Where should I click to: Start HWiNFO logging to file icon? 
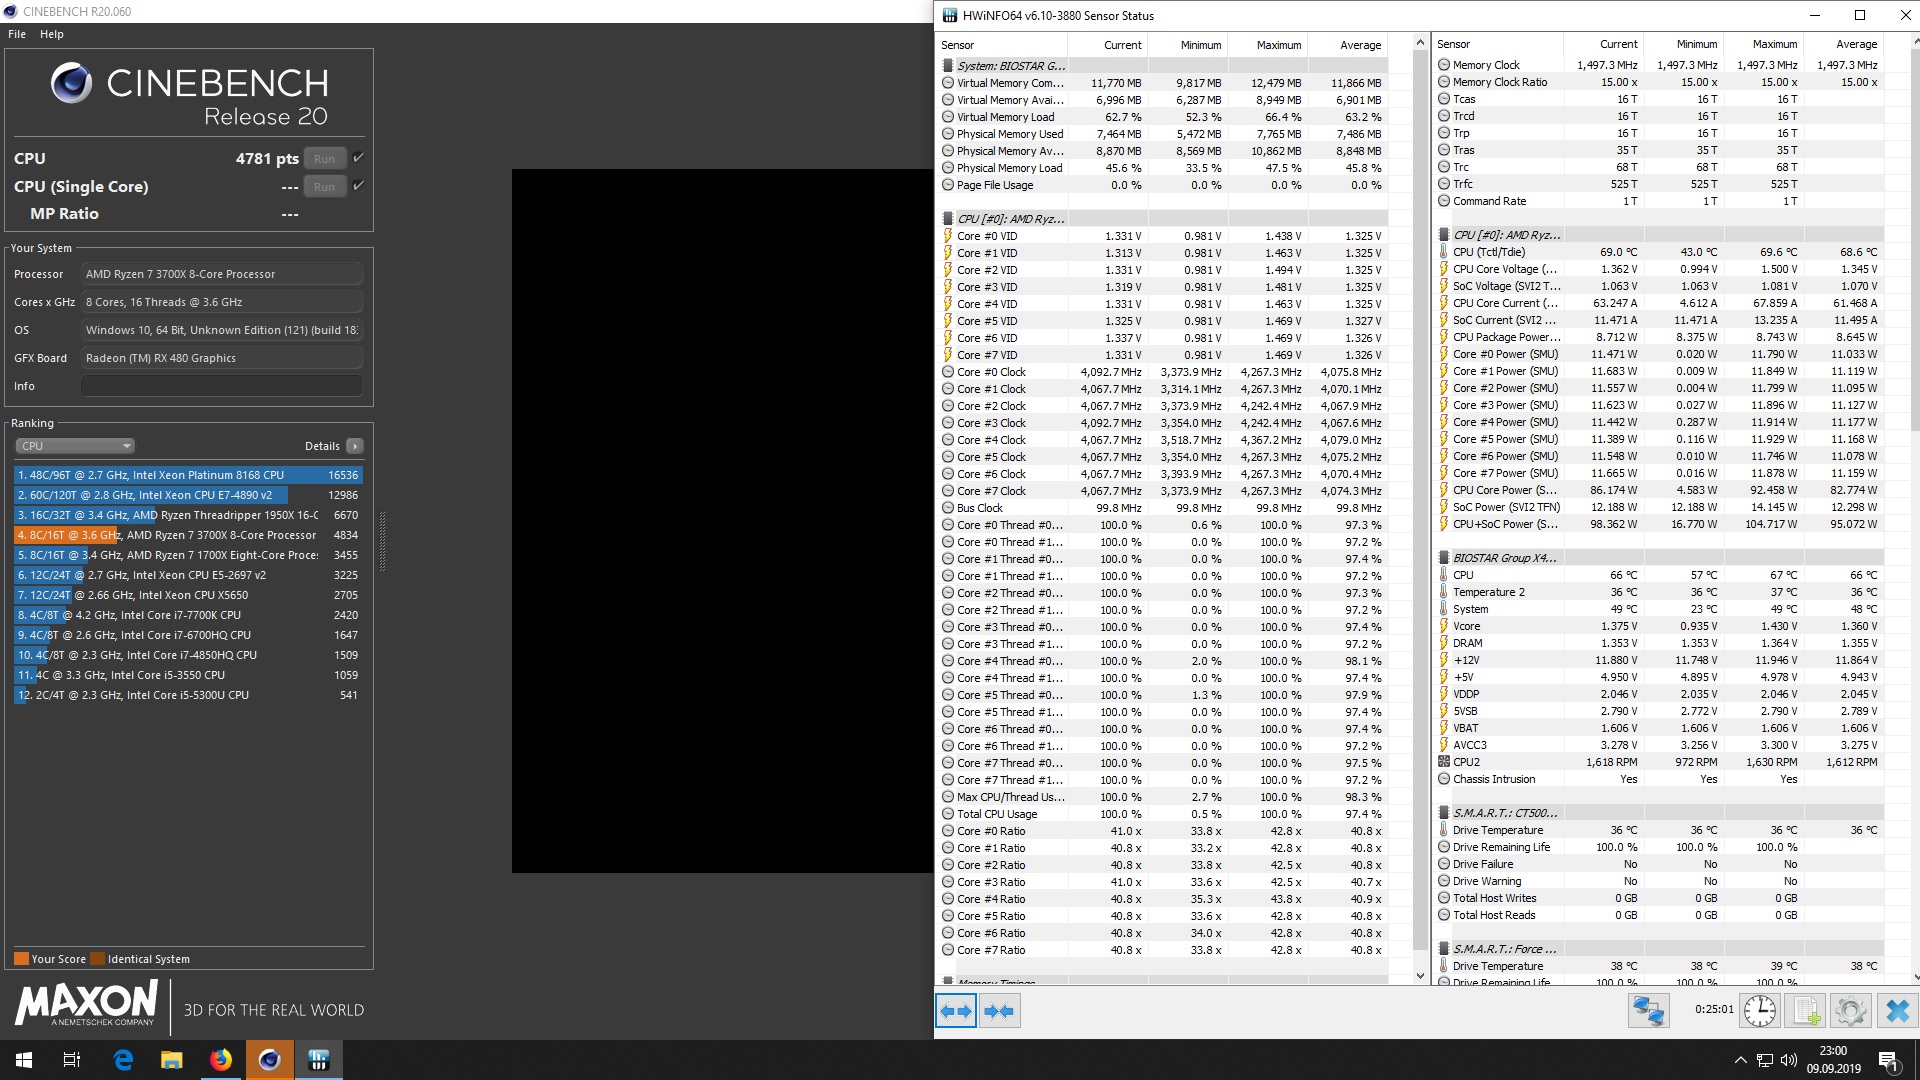click(1806, 1011)
